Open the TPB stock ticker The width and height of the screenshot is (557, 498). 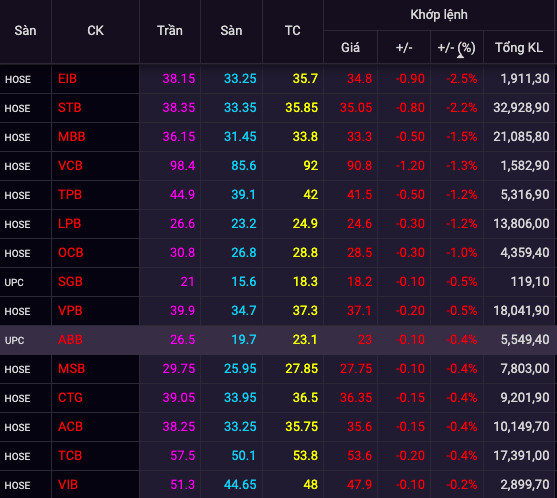(70, 195)
